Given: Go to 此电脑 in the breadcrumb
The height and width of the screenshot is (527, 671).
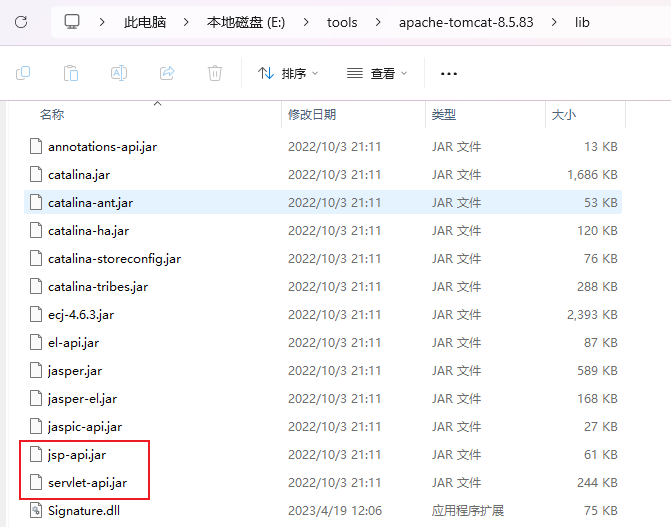Looking at the screenshot, I should pyautogui.click(x=145, y=22).
